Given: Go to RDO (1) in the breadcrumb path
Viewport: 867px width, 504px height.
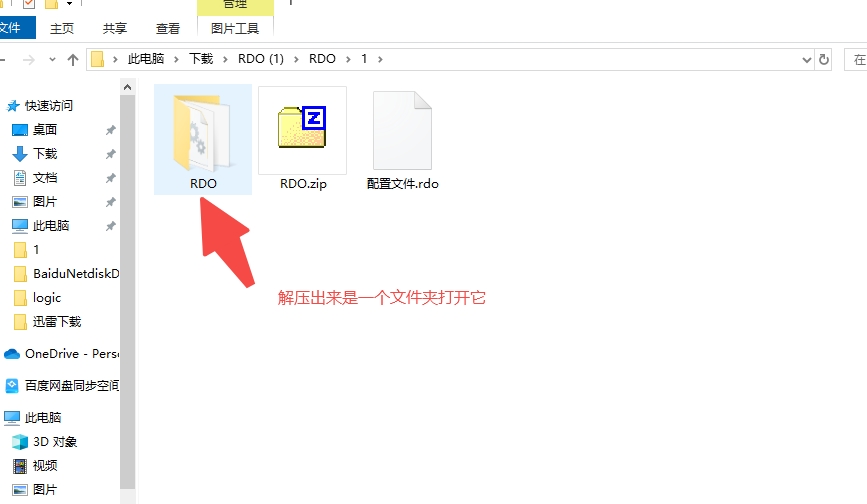Looking at the screenshot, I should [x=260, y=59].
